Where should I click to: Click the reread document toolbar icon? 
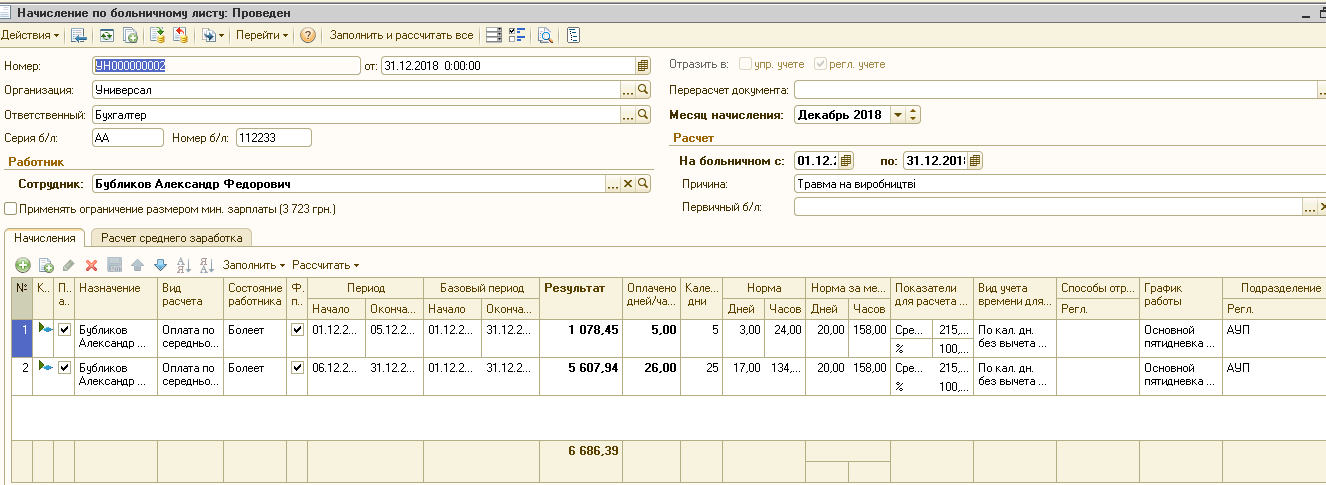click(x=106, y=35)
